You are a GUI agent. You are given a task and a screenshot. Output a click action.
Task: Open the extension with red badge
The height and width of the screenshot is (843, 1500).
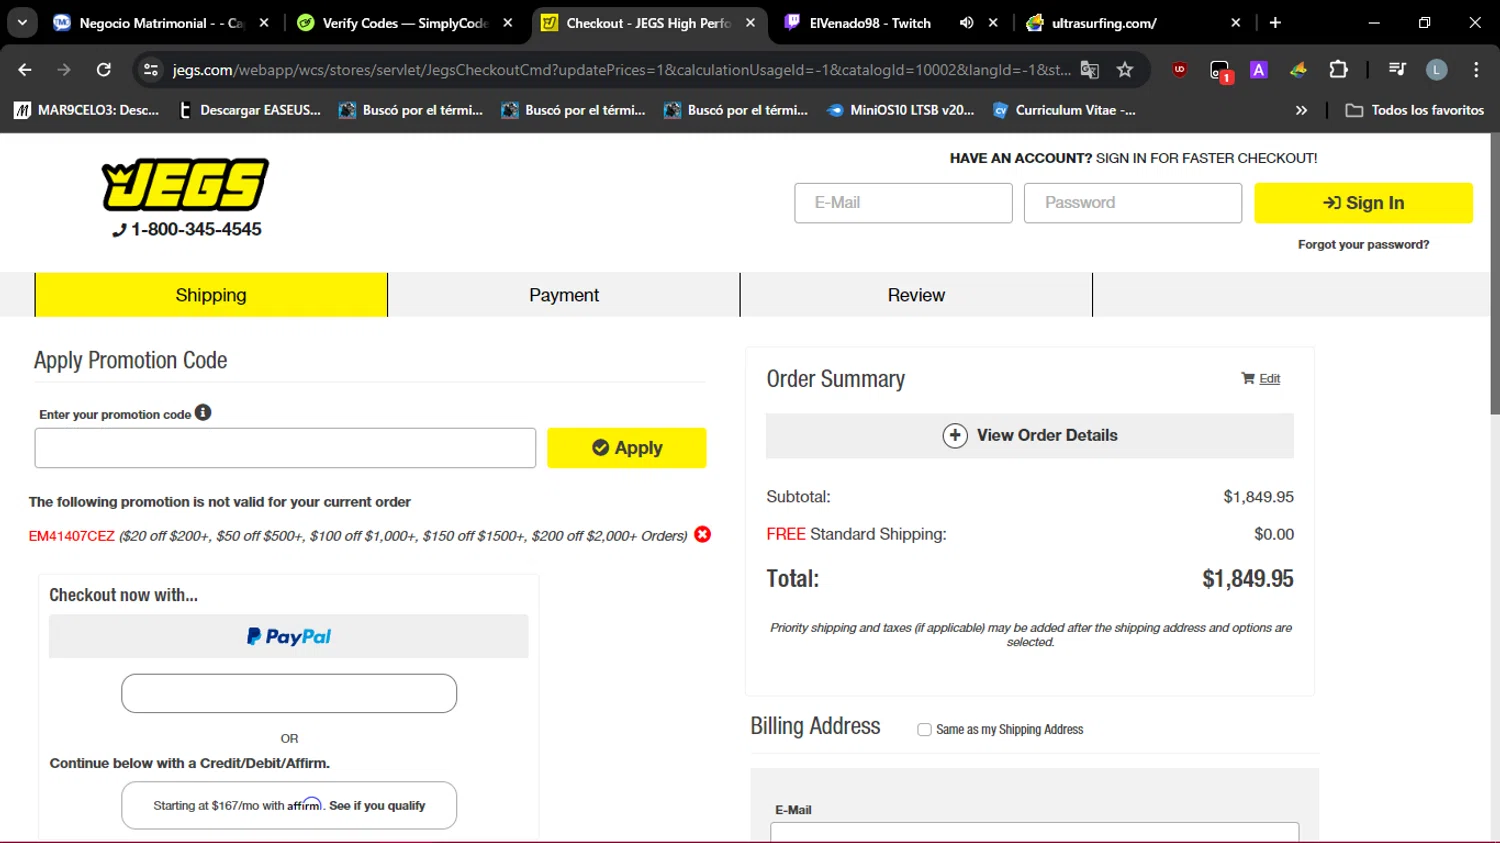[x=1220, y=70]
